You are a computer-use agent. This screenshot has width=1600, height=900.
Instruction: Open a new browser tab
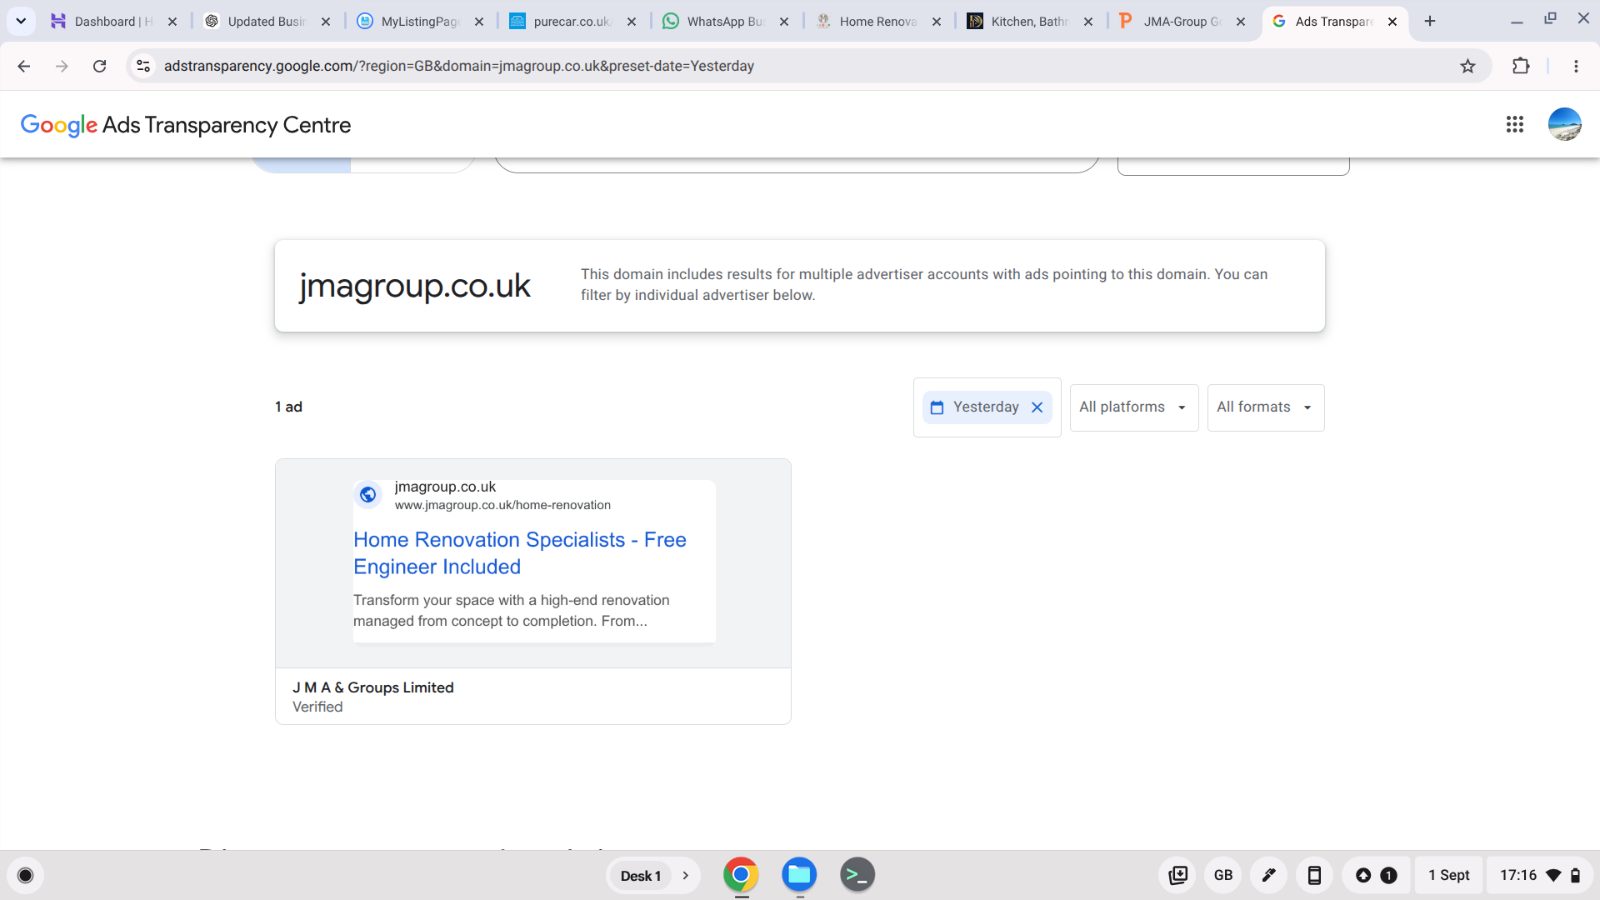click(1430, 21)
